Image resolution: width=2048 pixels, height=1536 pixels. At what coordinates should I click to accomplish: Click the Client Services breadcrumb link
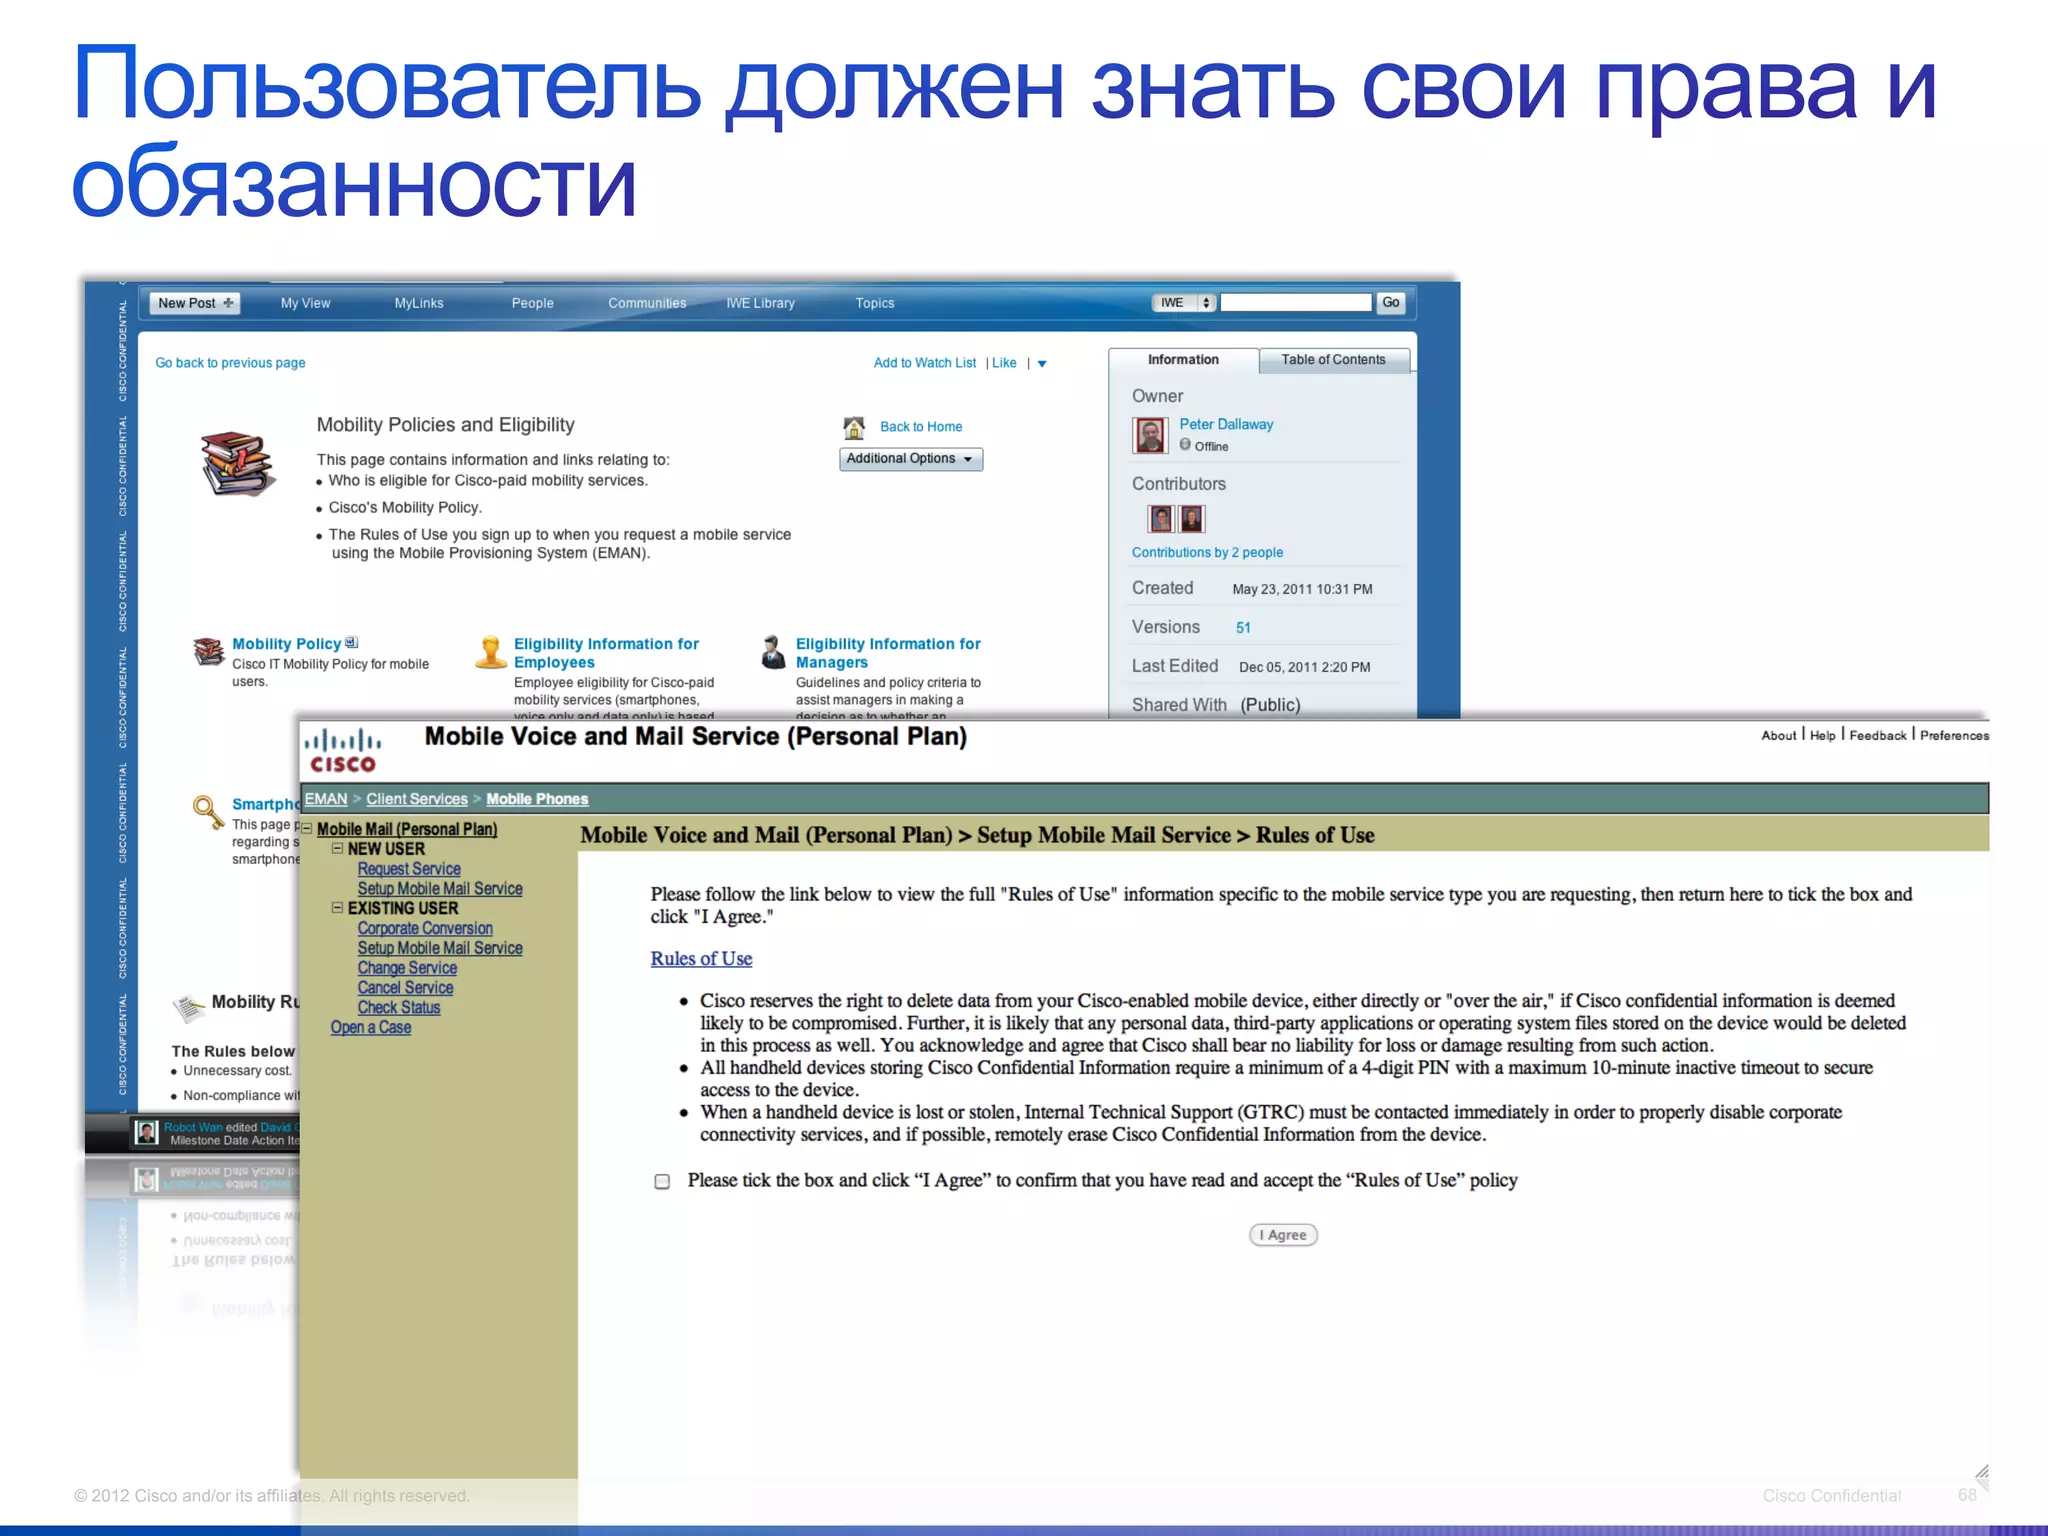[x=417, y=799]
